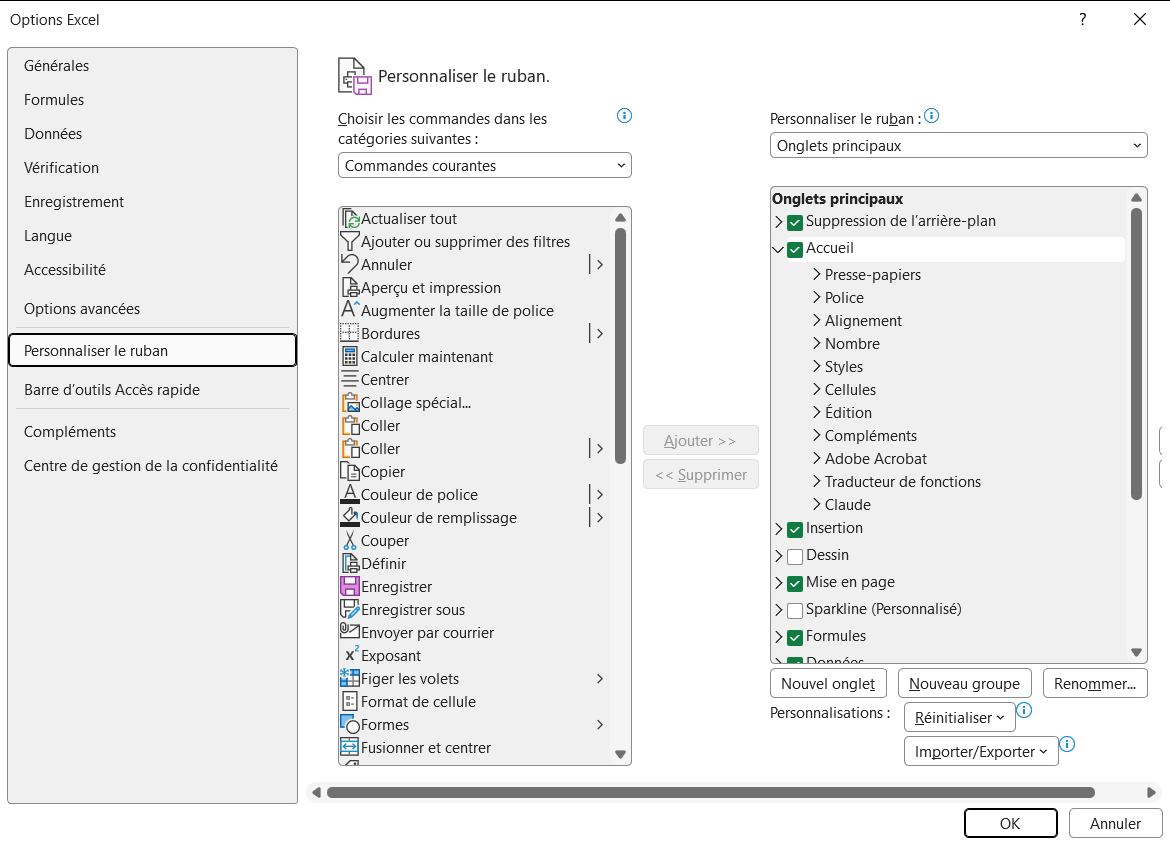Viewport: 1170px width, 847px height.
Task: Expand the Insertion tab node
Action: (778, 528)
